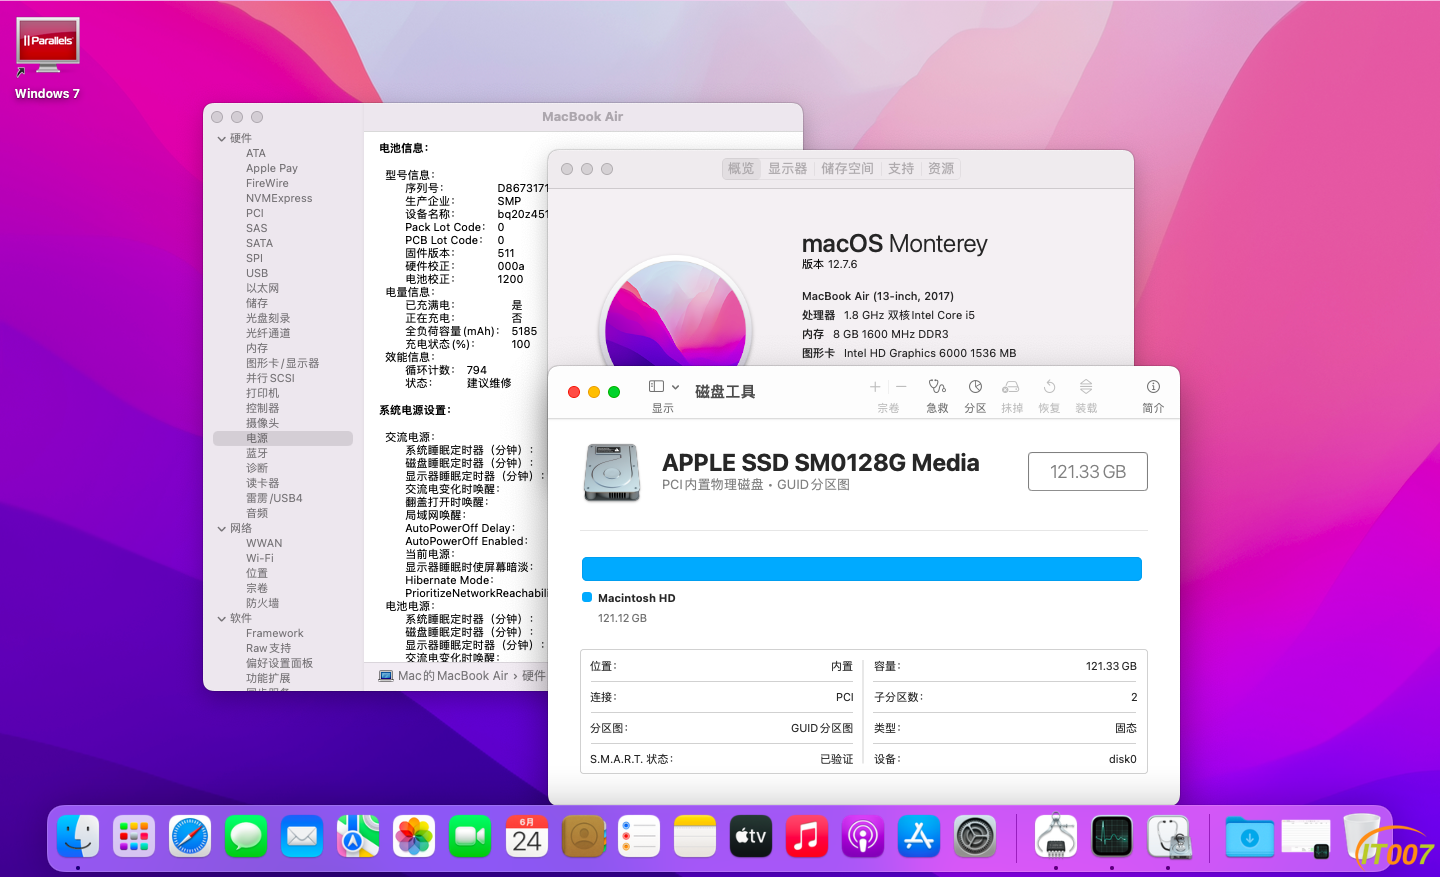Select 防火墙 under the 网络 section
The width and height of the screenshot is (1440, 877).
pyautogui.click(x=263, y=603)
